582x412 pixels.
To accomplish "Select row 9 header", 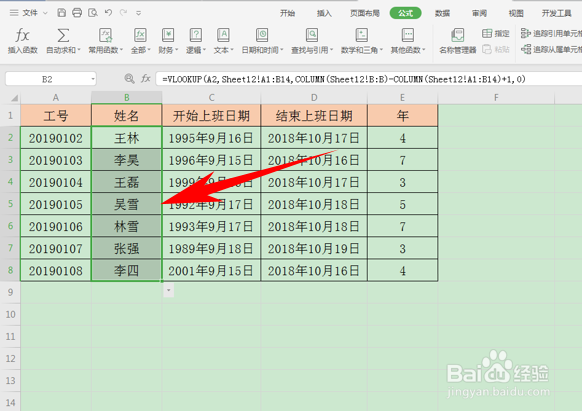I will (10, 292).
